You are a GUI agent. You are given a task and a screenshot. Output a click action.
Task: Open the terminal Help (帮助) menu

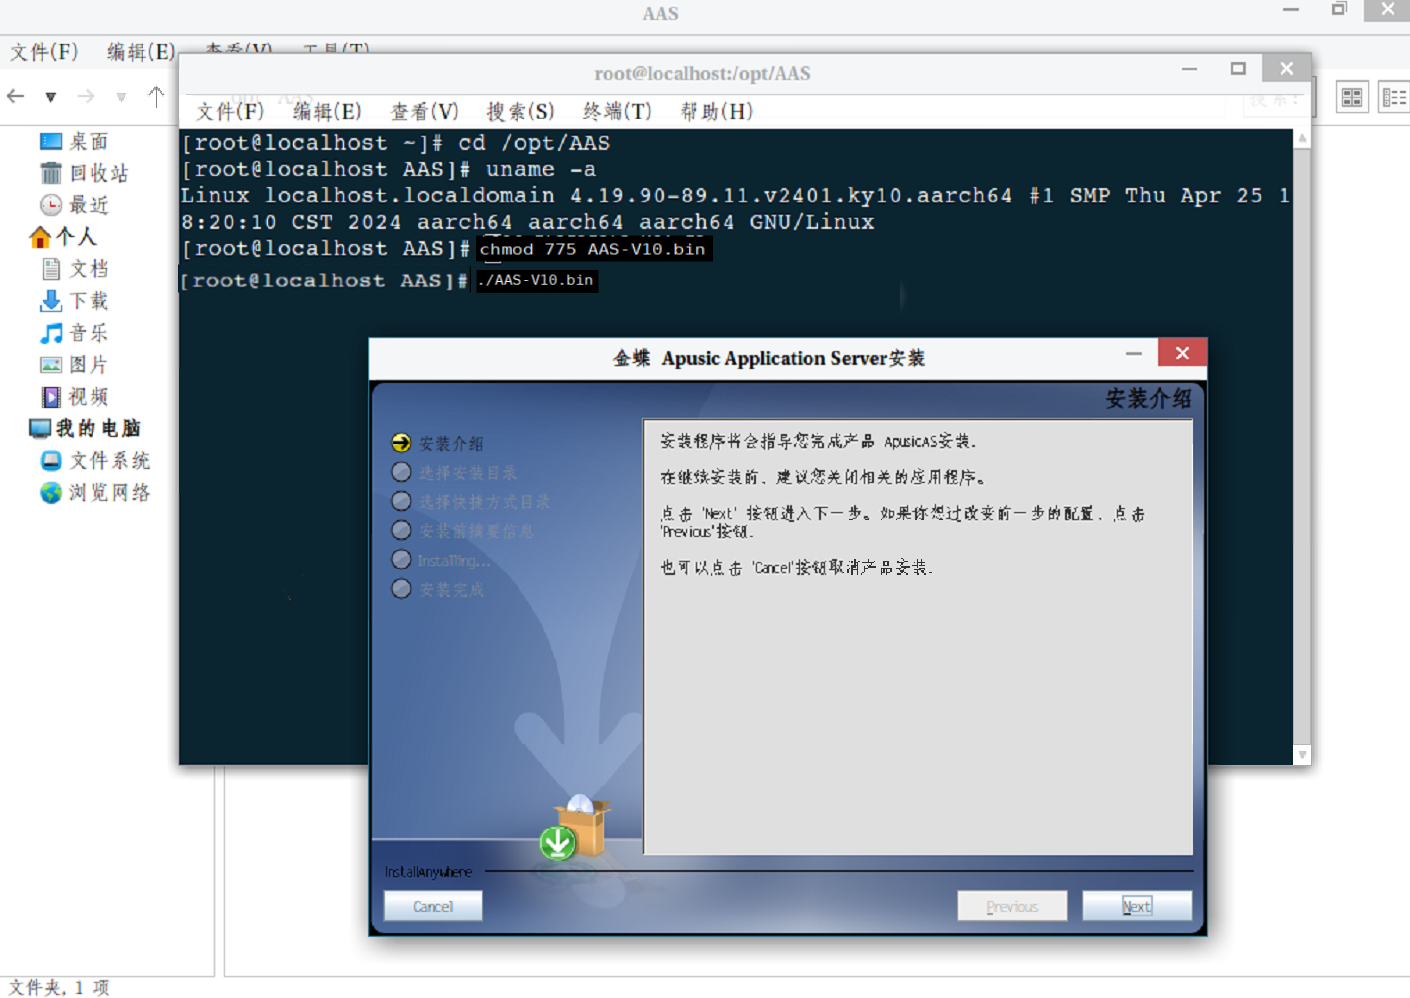[x=716, y=111]
